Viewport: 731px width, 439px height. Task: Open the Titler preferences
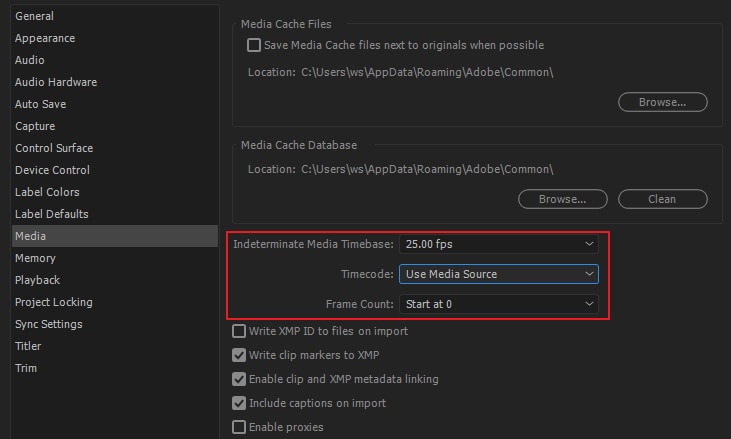tap(28, 346)
